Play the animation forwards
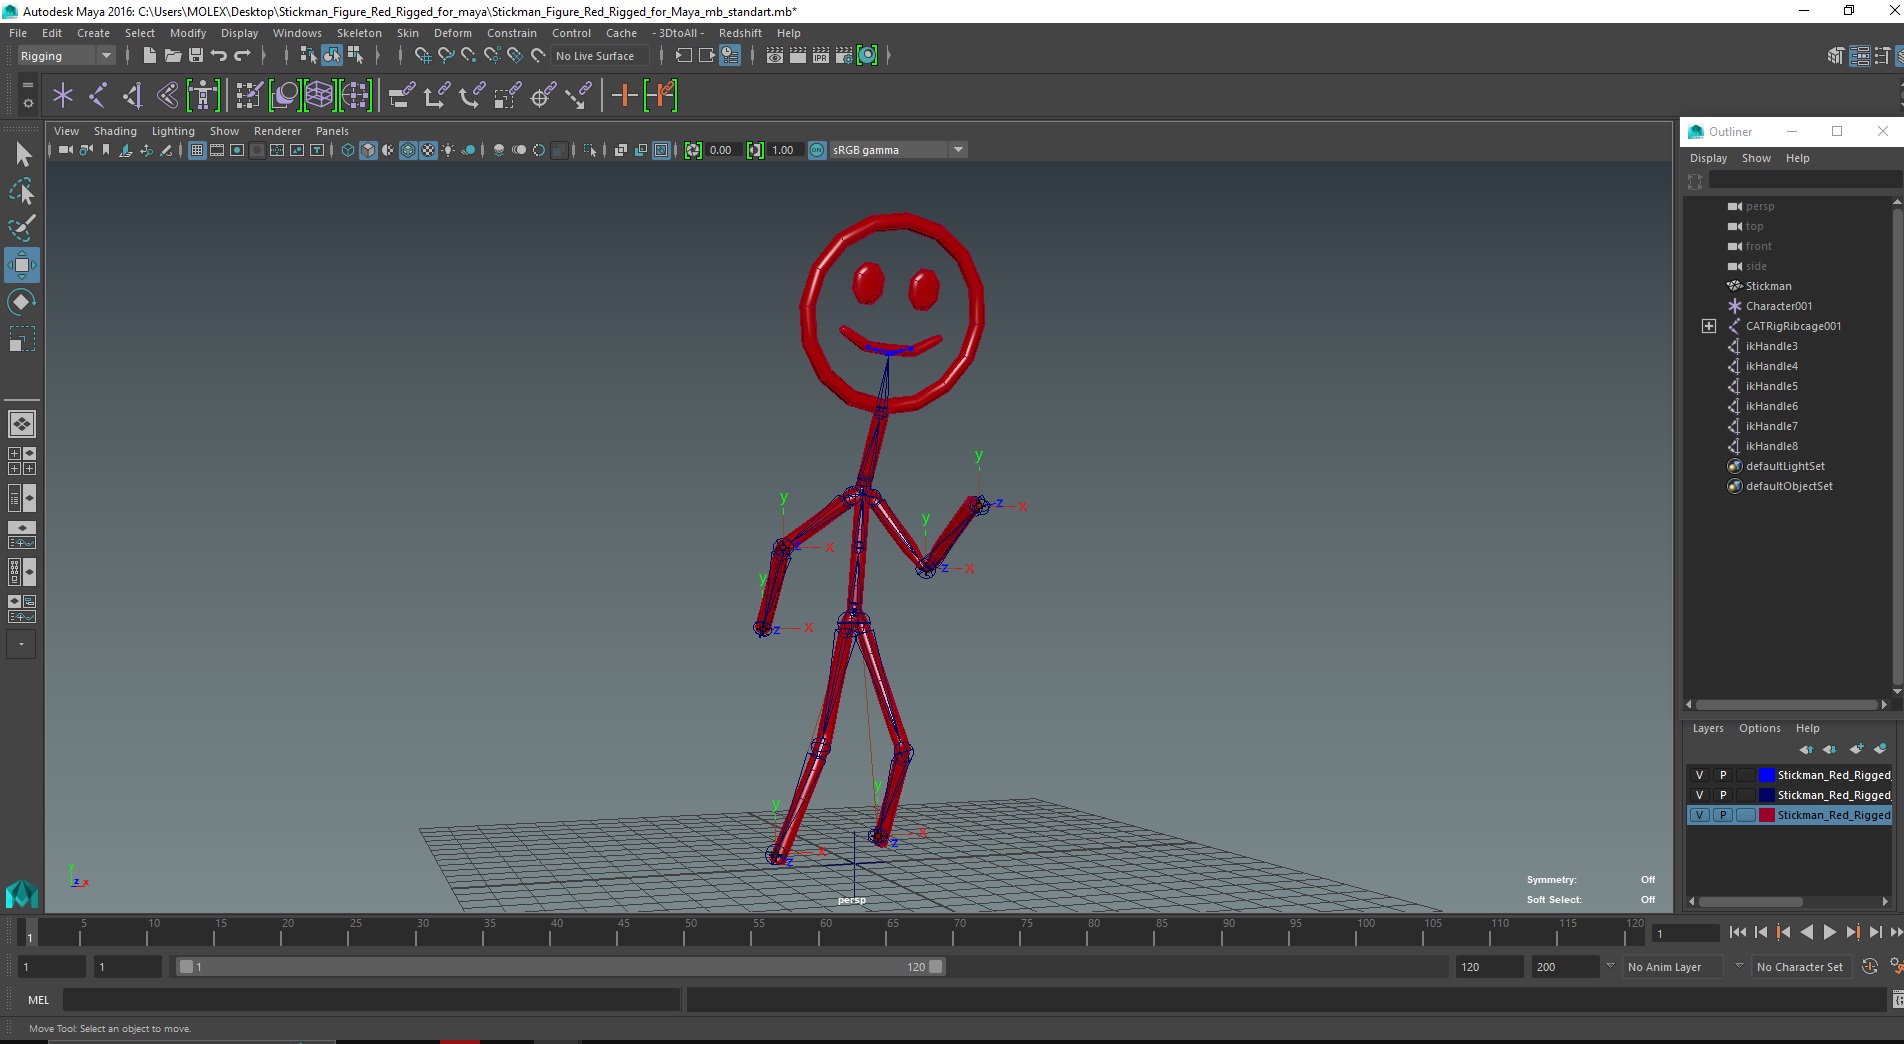Viewport: 1904px width, 1044px height. coord(1829,932)
